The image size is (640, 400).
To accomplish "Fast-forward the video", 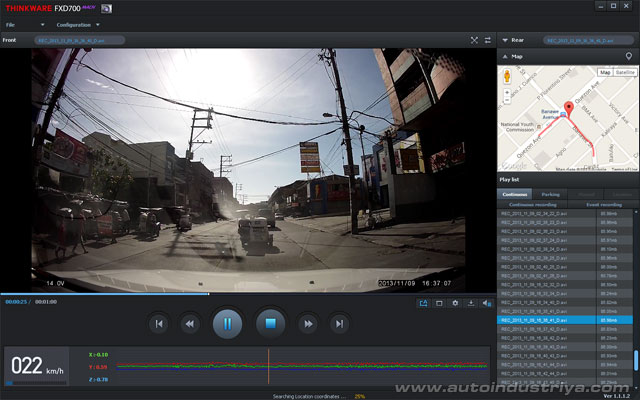I will point(308,324).
